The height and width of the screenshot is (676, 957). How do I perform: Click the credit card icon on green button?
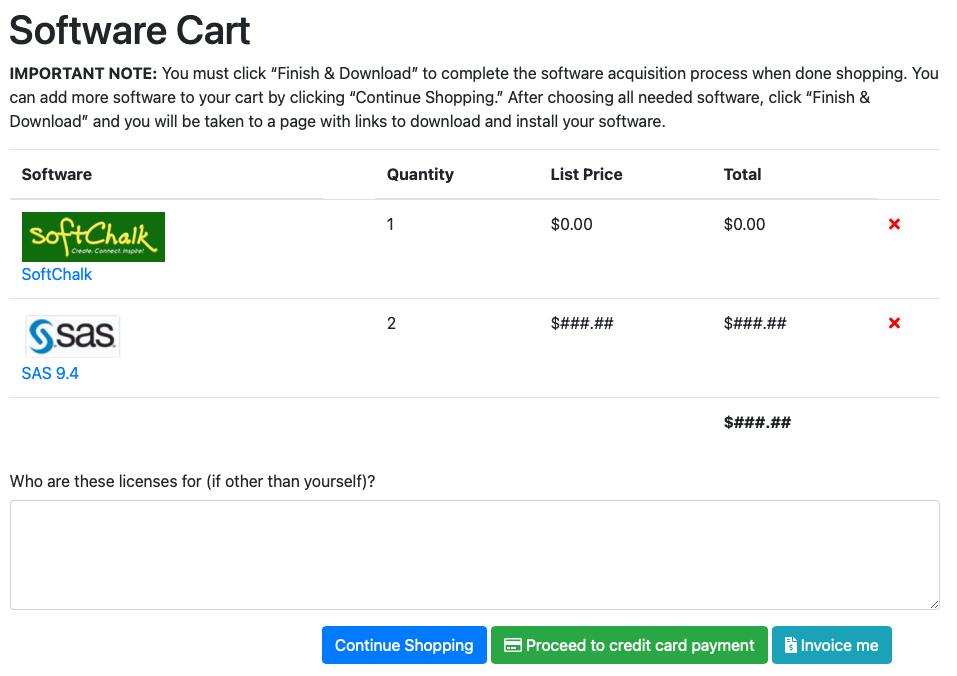pyautogui.click(x=513, y=645)
